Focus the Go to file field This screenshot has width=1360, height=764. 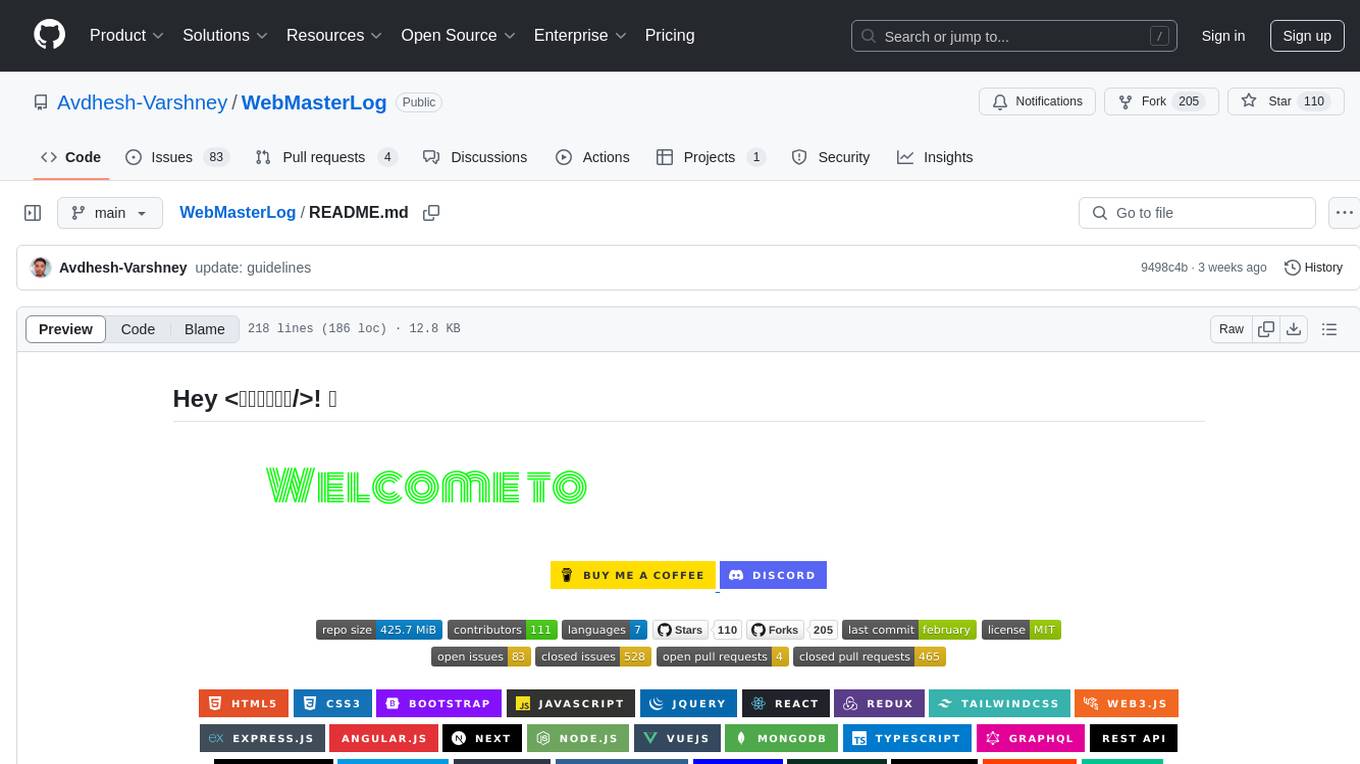pos(1197,213)
